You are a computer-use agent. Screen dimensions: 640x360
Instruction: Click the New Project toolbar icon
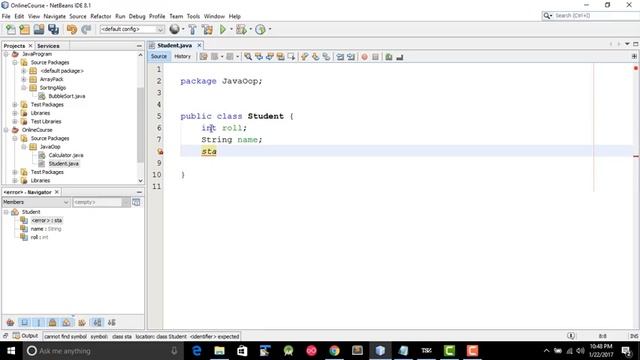24,29
